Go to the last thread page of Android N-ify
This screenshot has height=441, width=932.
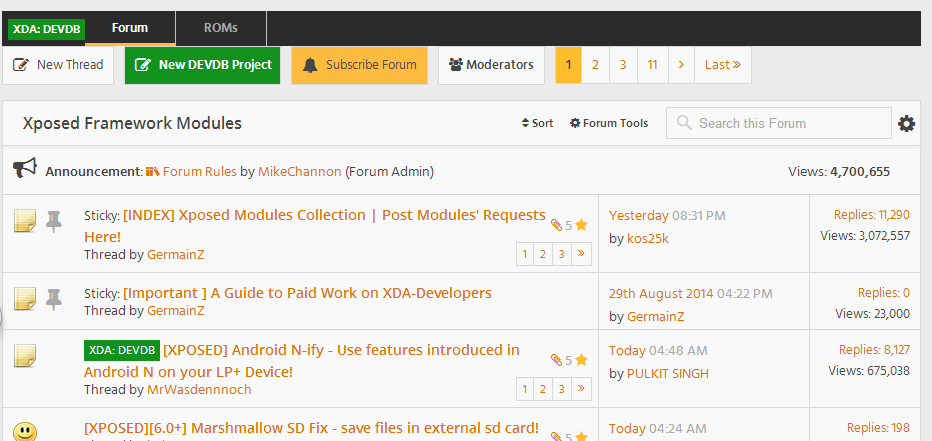tap(581, 389)
